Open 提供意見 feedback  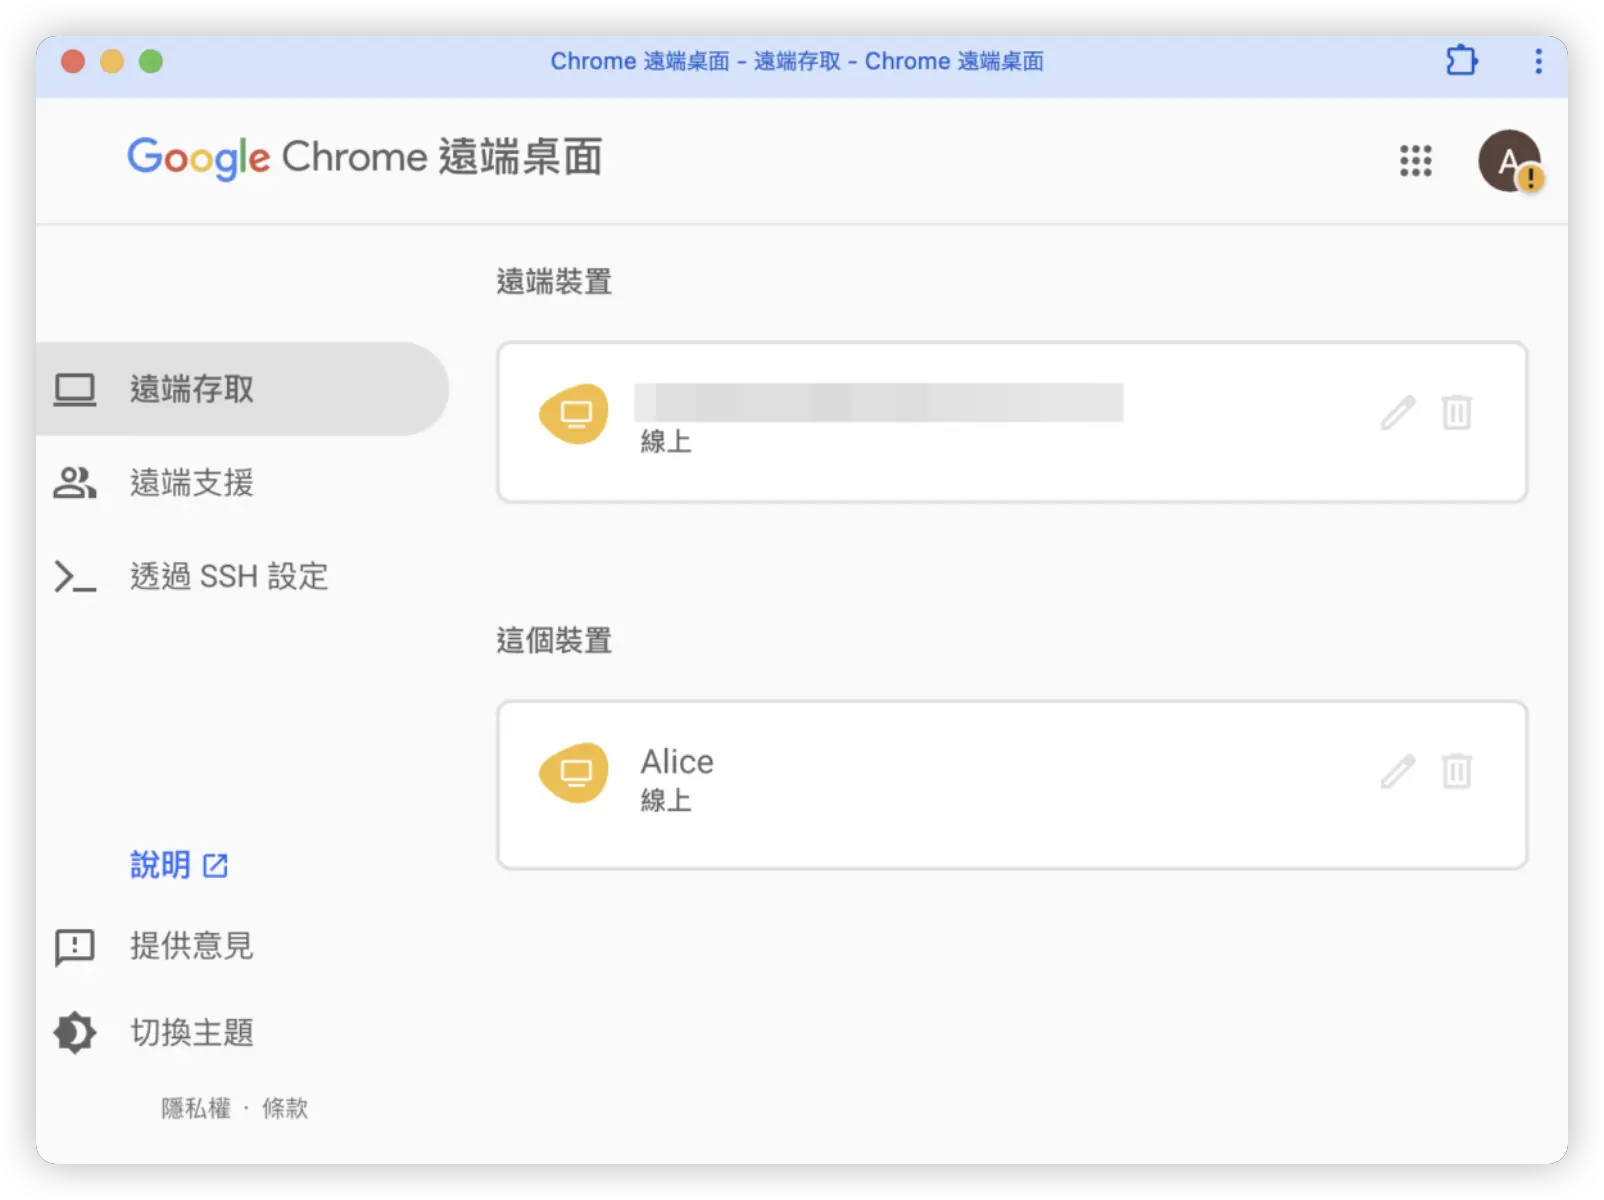point(191,946)
